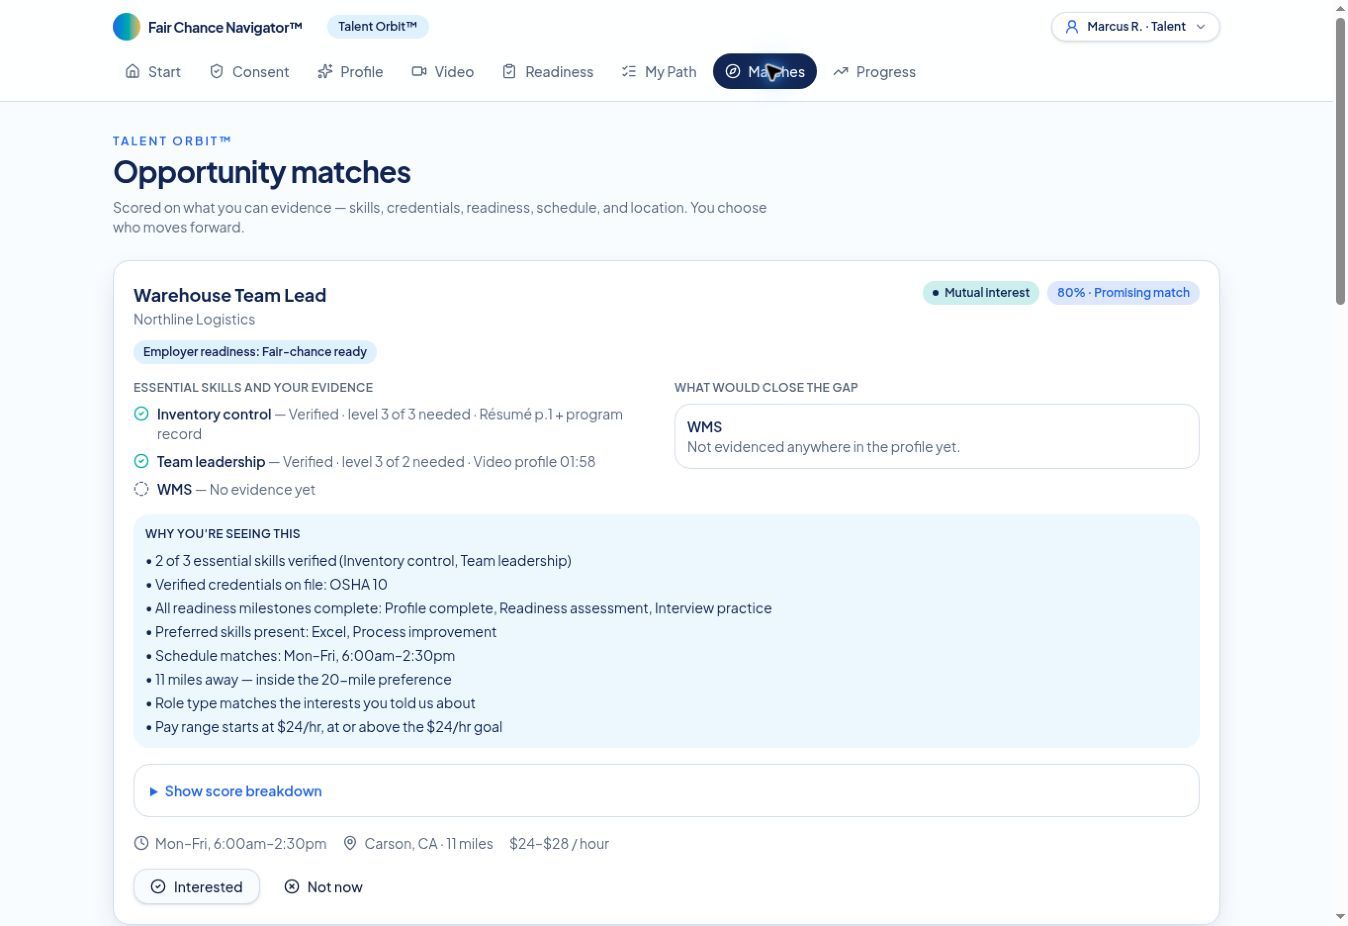Click the Fair Chance Navigator logo circle
Screen dimensions: 1348x926
pyautogui.click(x=127, y=27)
